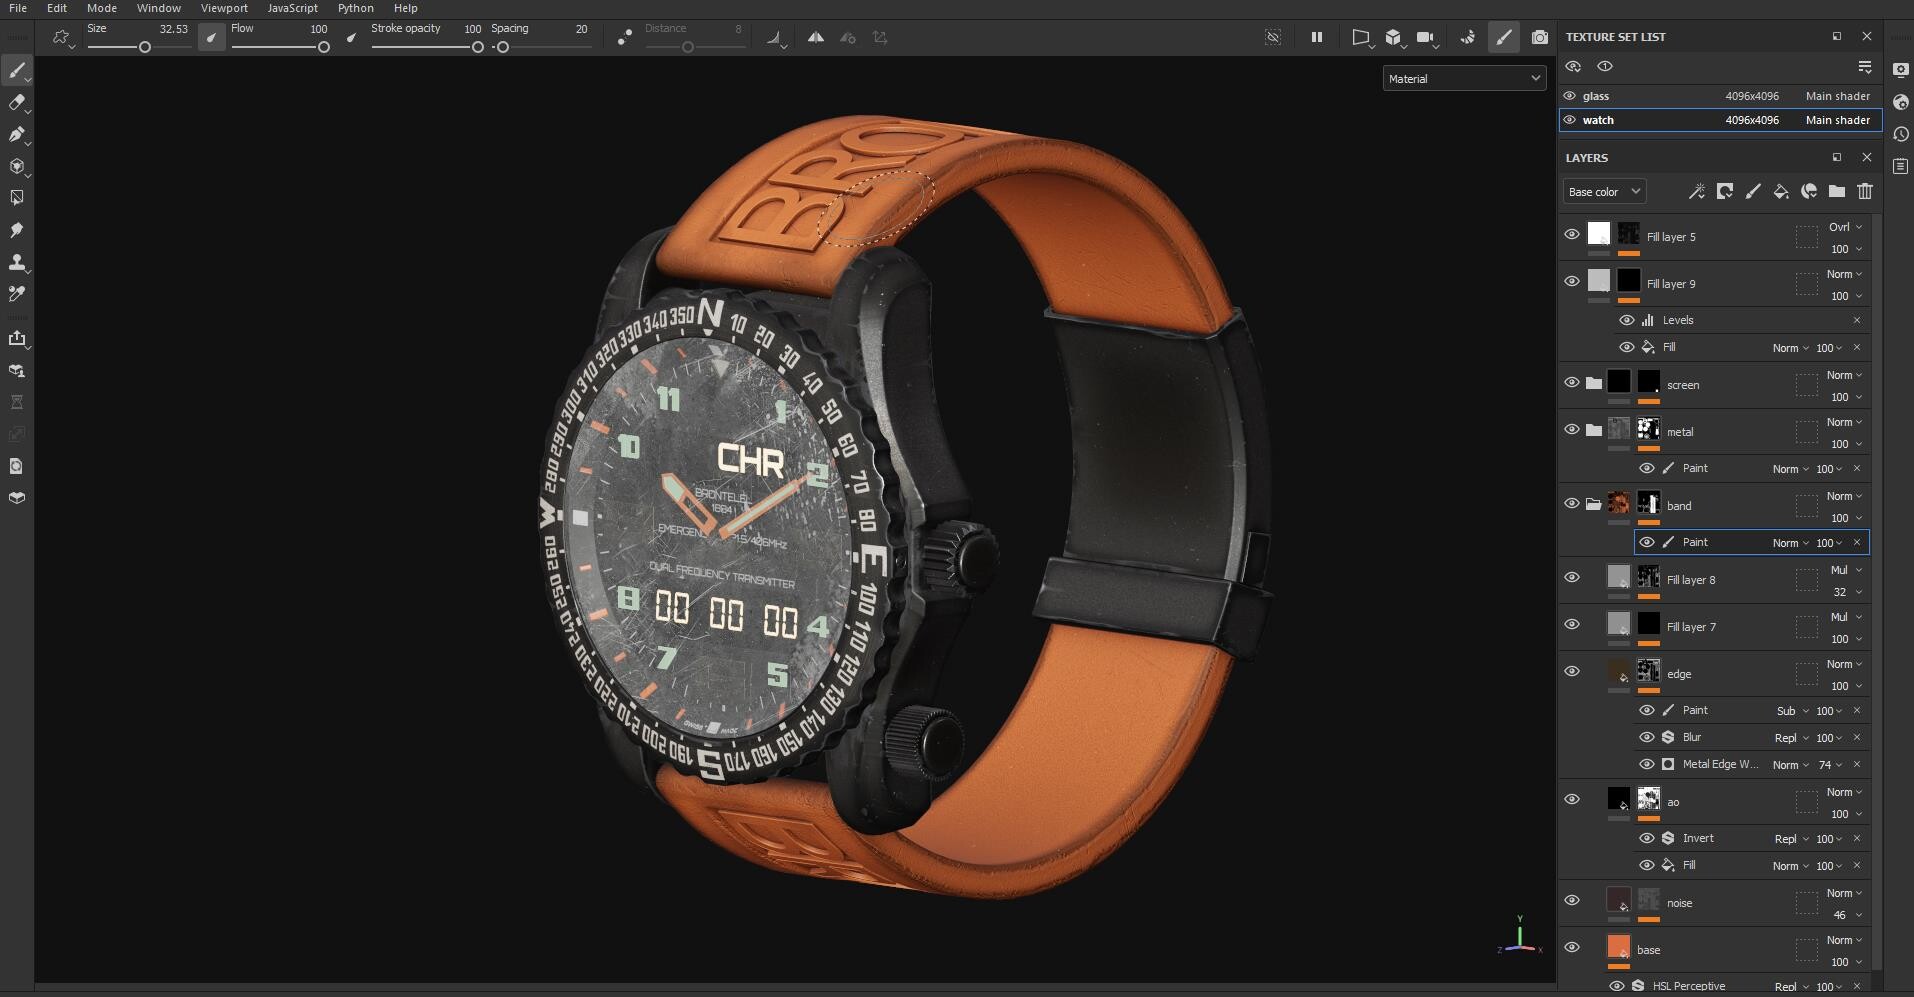The height and width of the screenshot is (997, 1914).
Task: Open the Base color channel dropdown
Action: click(1603, 191)
